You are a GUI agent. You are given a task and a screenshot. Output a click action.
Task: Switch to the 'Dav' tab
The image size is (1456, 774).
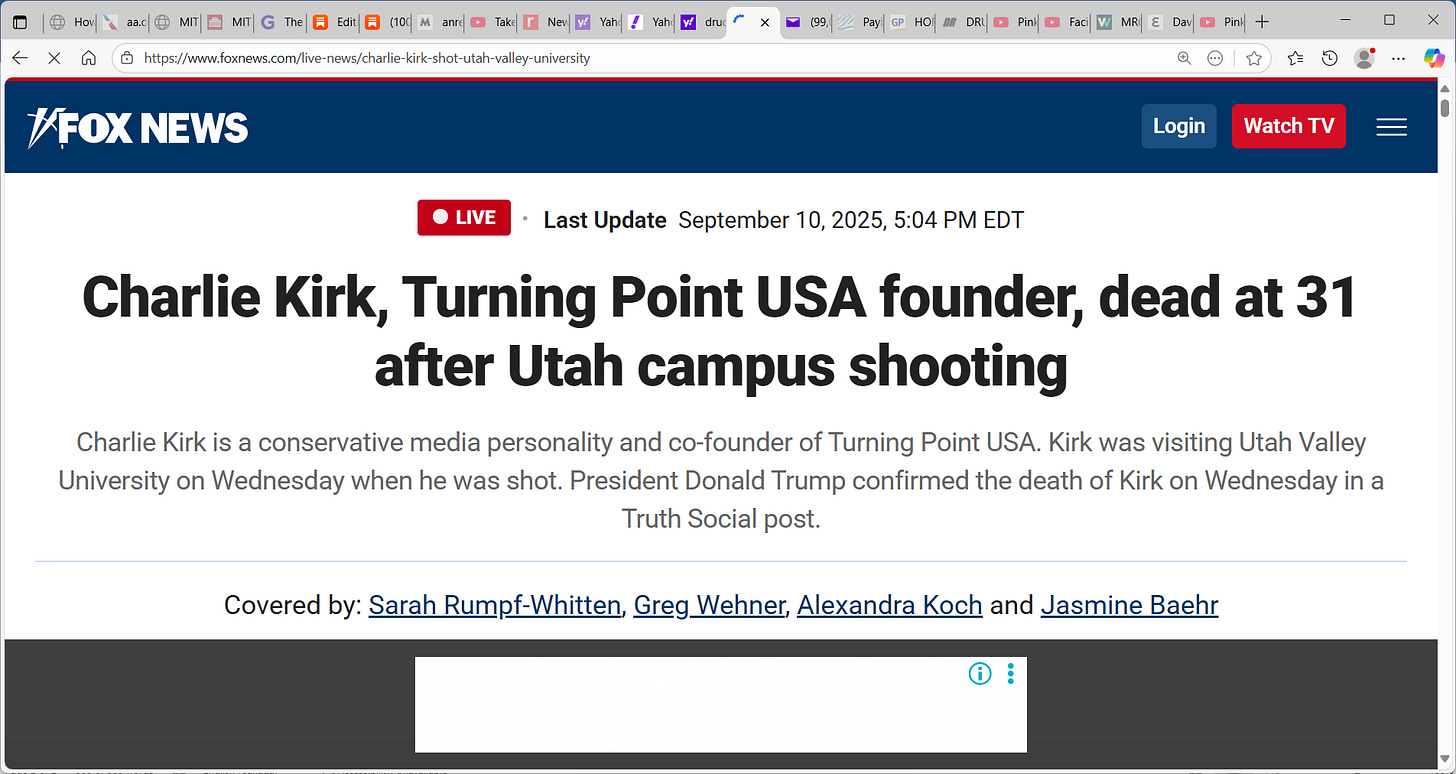tap(1169, 22)
